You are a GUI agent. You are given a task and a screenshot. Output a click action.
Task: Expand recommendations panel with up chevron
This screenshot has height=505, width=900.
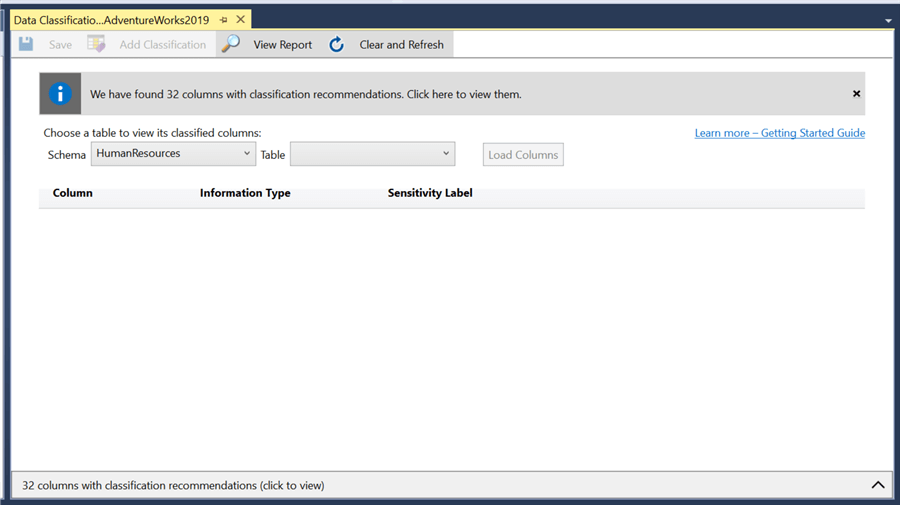tap(878, 485)
